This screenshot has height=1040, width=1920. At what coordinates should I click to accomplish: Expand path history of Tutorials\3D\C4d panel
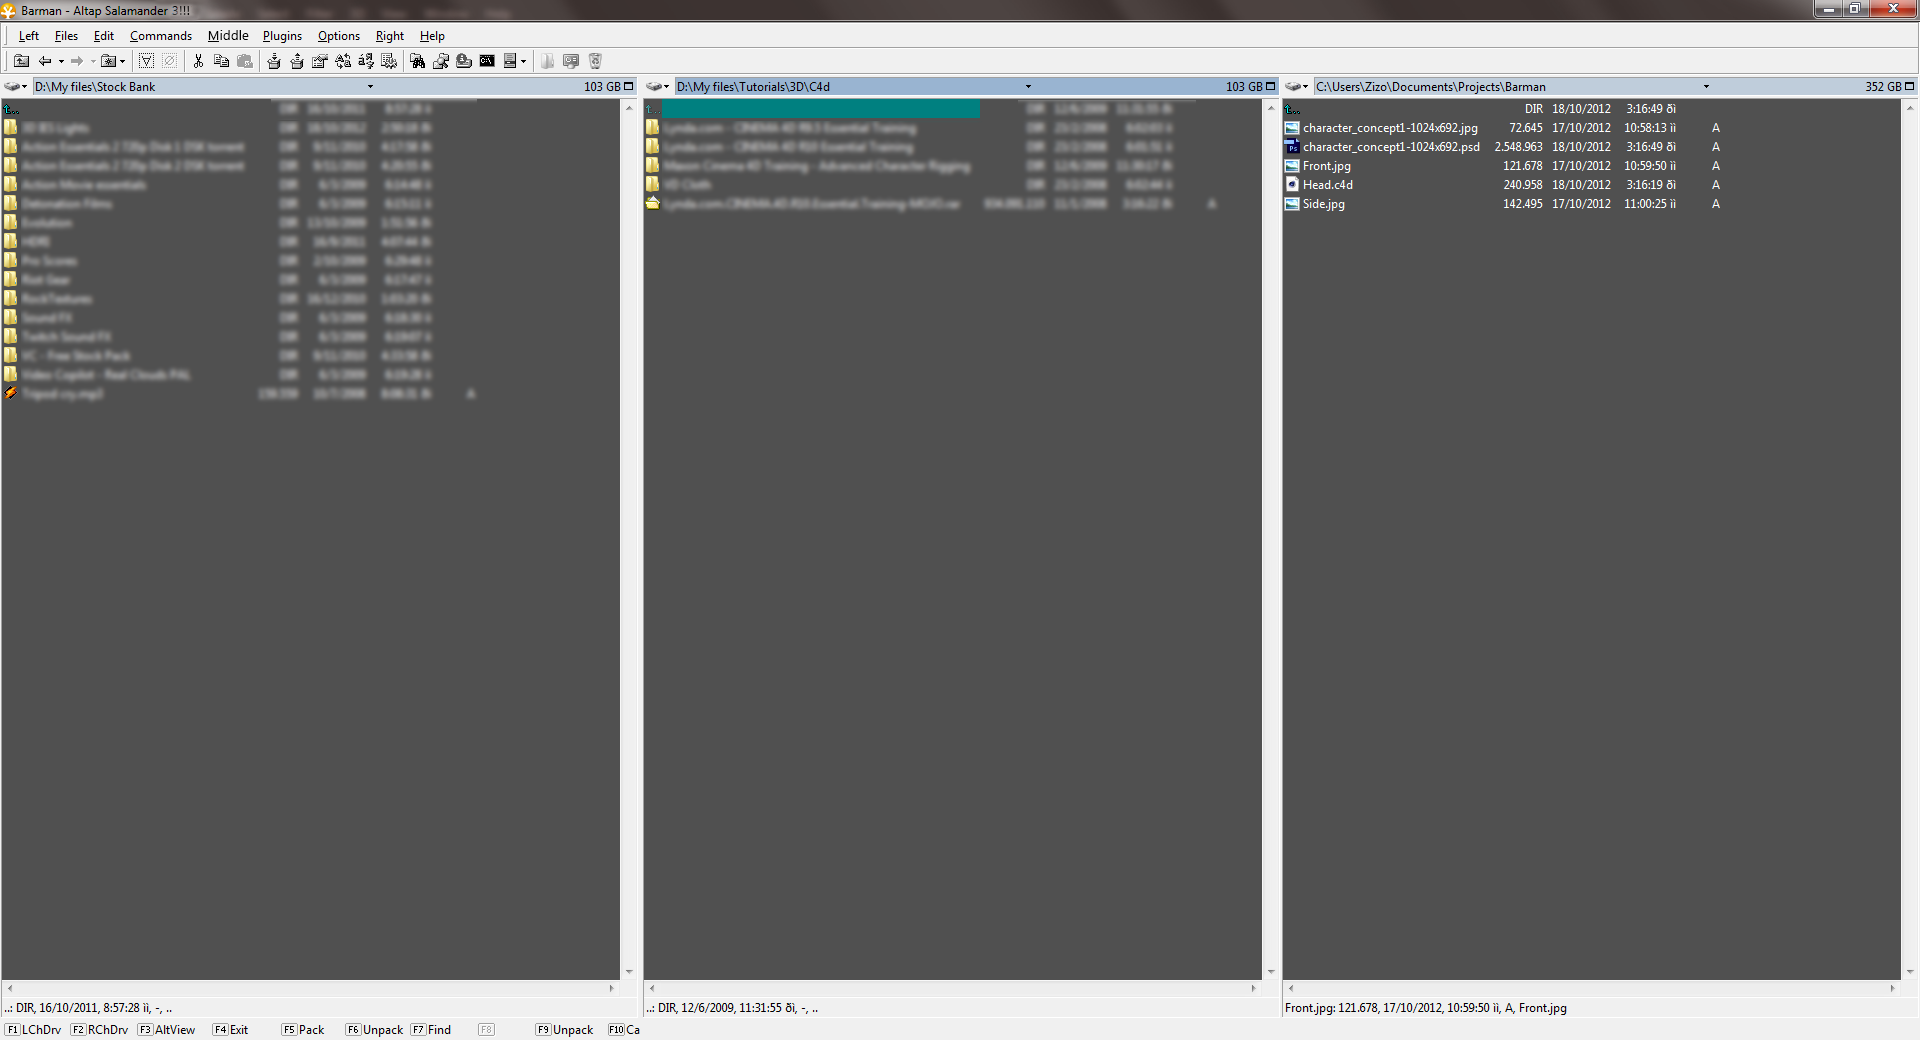pyautogui.click(x=1028, y=86)
